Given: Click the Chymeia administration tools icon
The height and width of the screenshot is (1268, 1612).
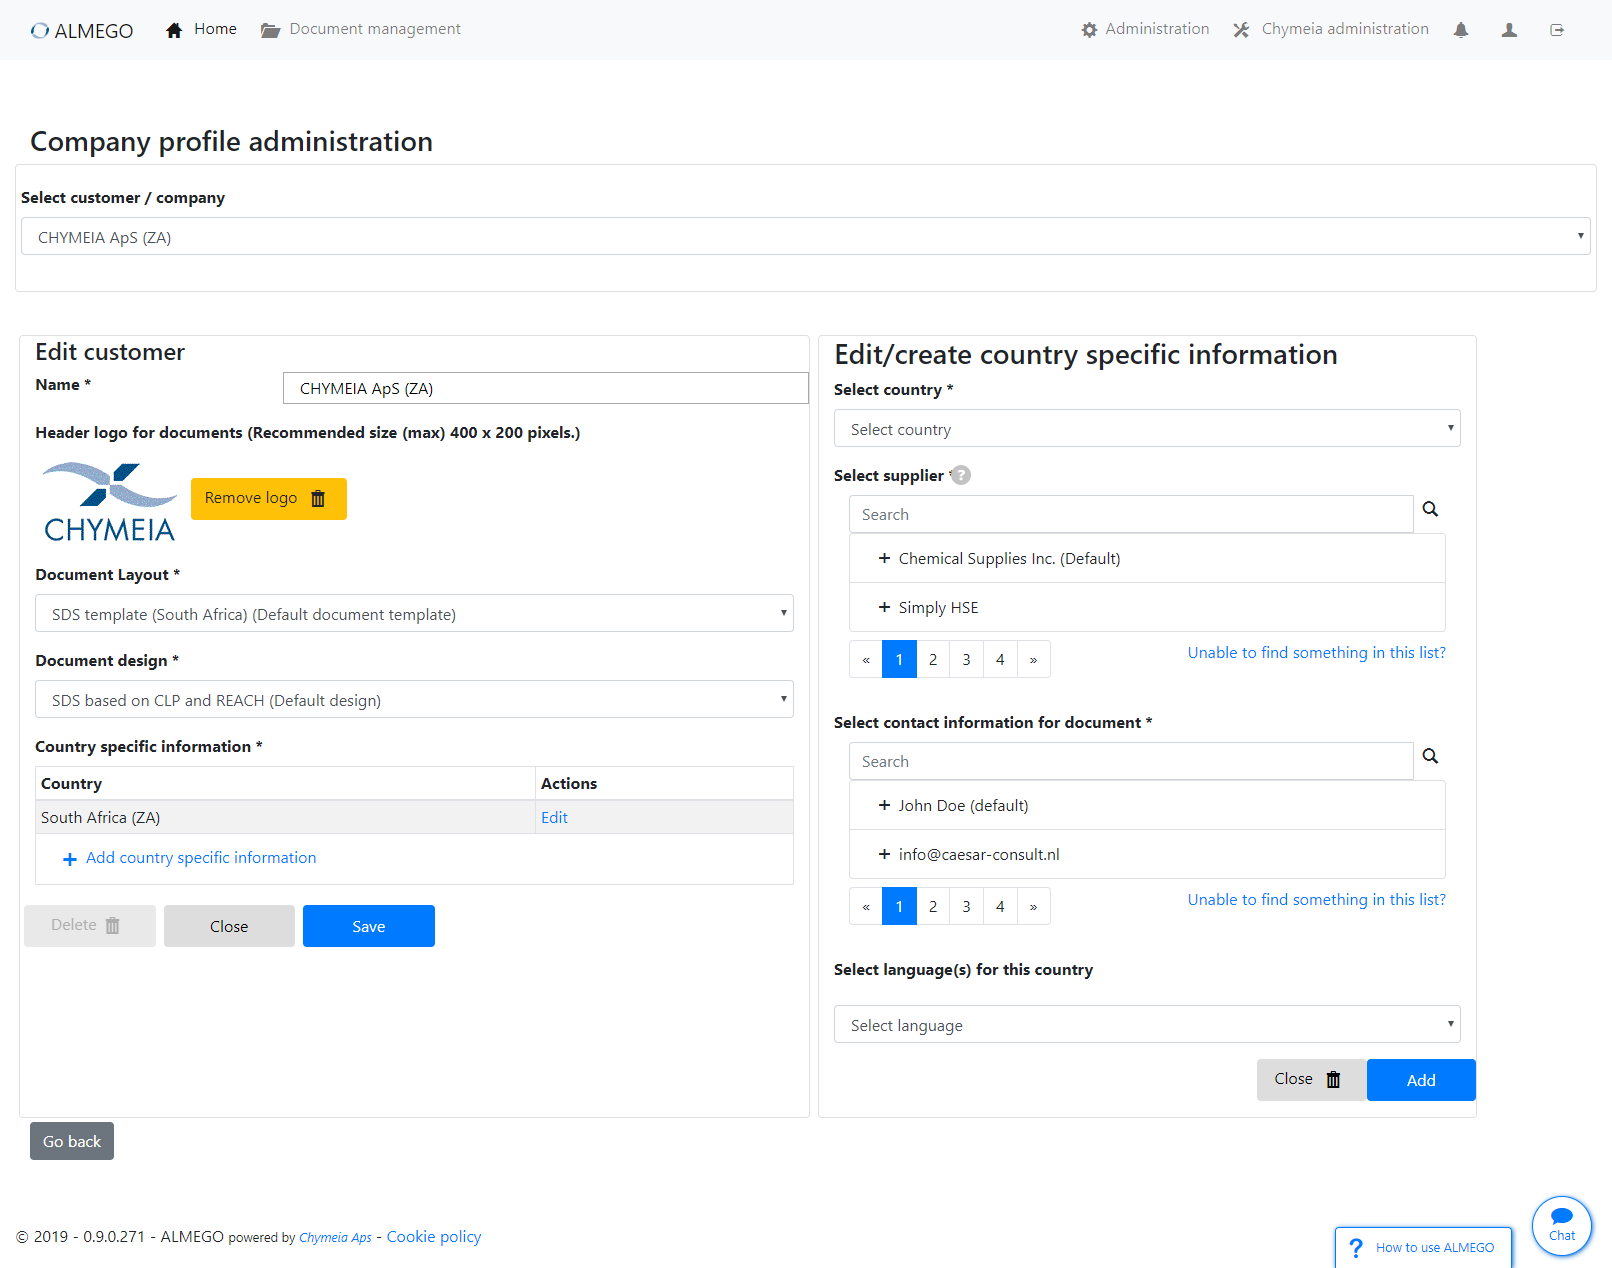Looking at the screenshot, I should pyautogui.click(x=1241, y=30).
